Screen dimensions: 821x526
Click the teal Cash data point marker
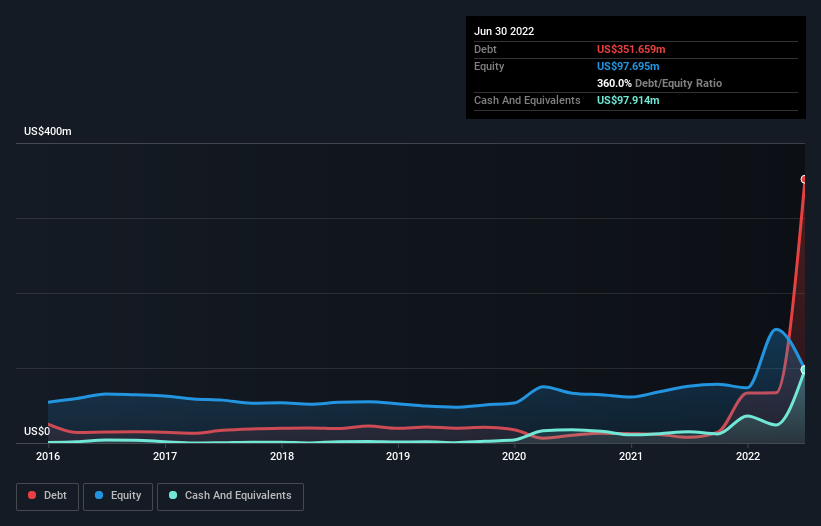click(x=804, y=370)
